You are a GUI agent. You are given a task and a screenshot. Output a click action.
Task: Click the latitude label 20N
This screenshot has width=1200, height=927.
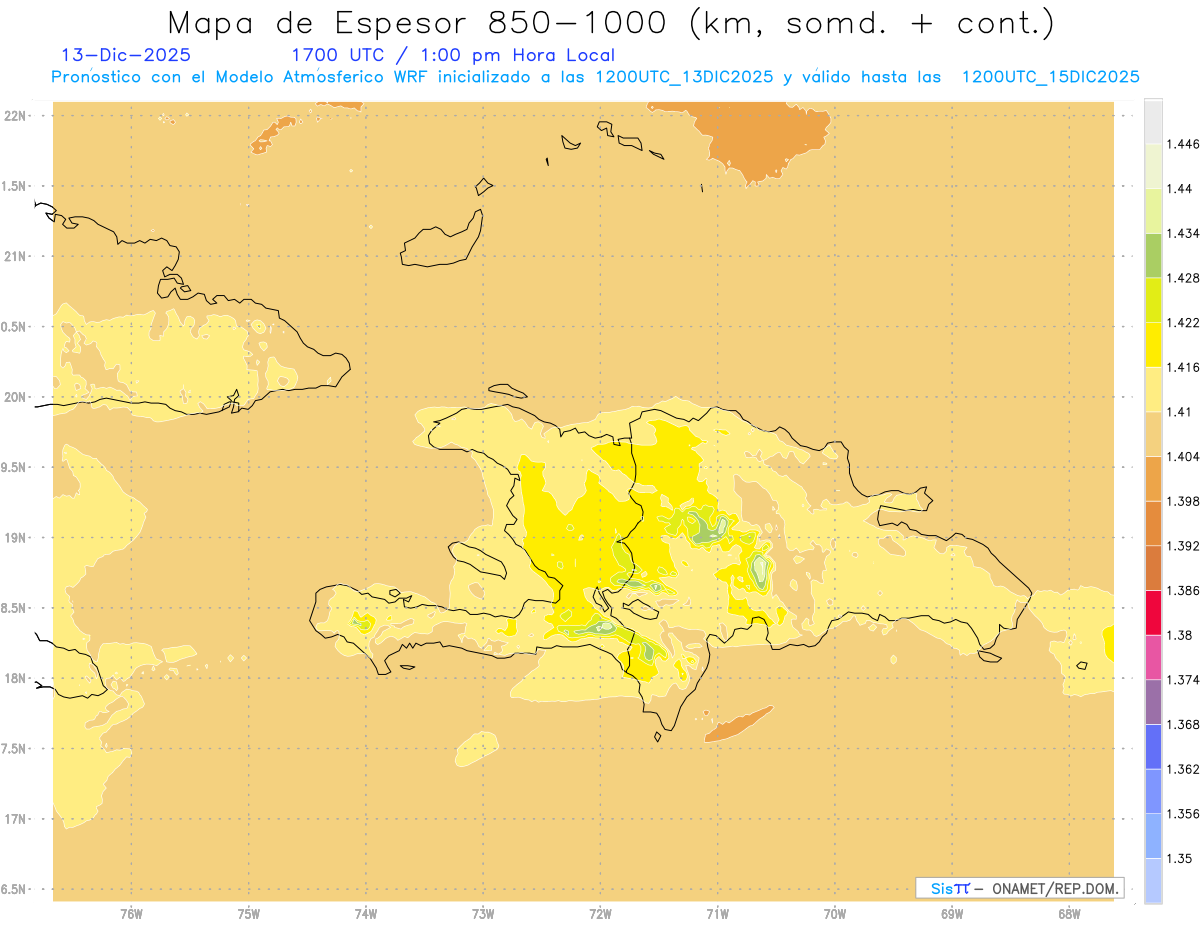(x=16, y=397)
